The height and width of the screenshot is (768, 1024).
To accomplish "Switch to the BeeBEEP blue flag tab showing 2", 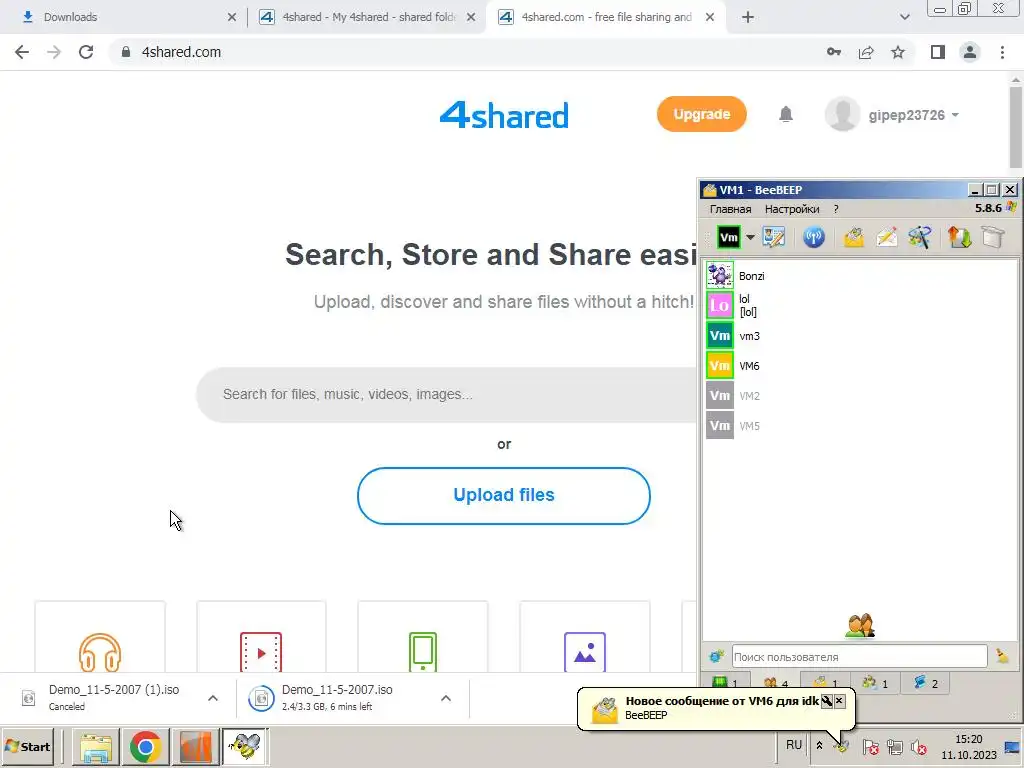I will pos(925,683).
